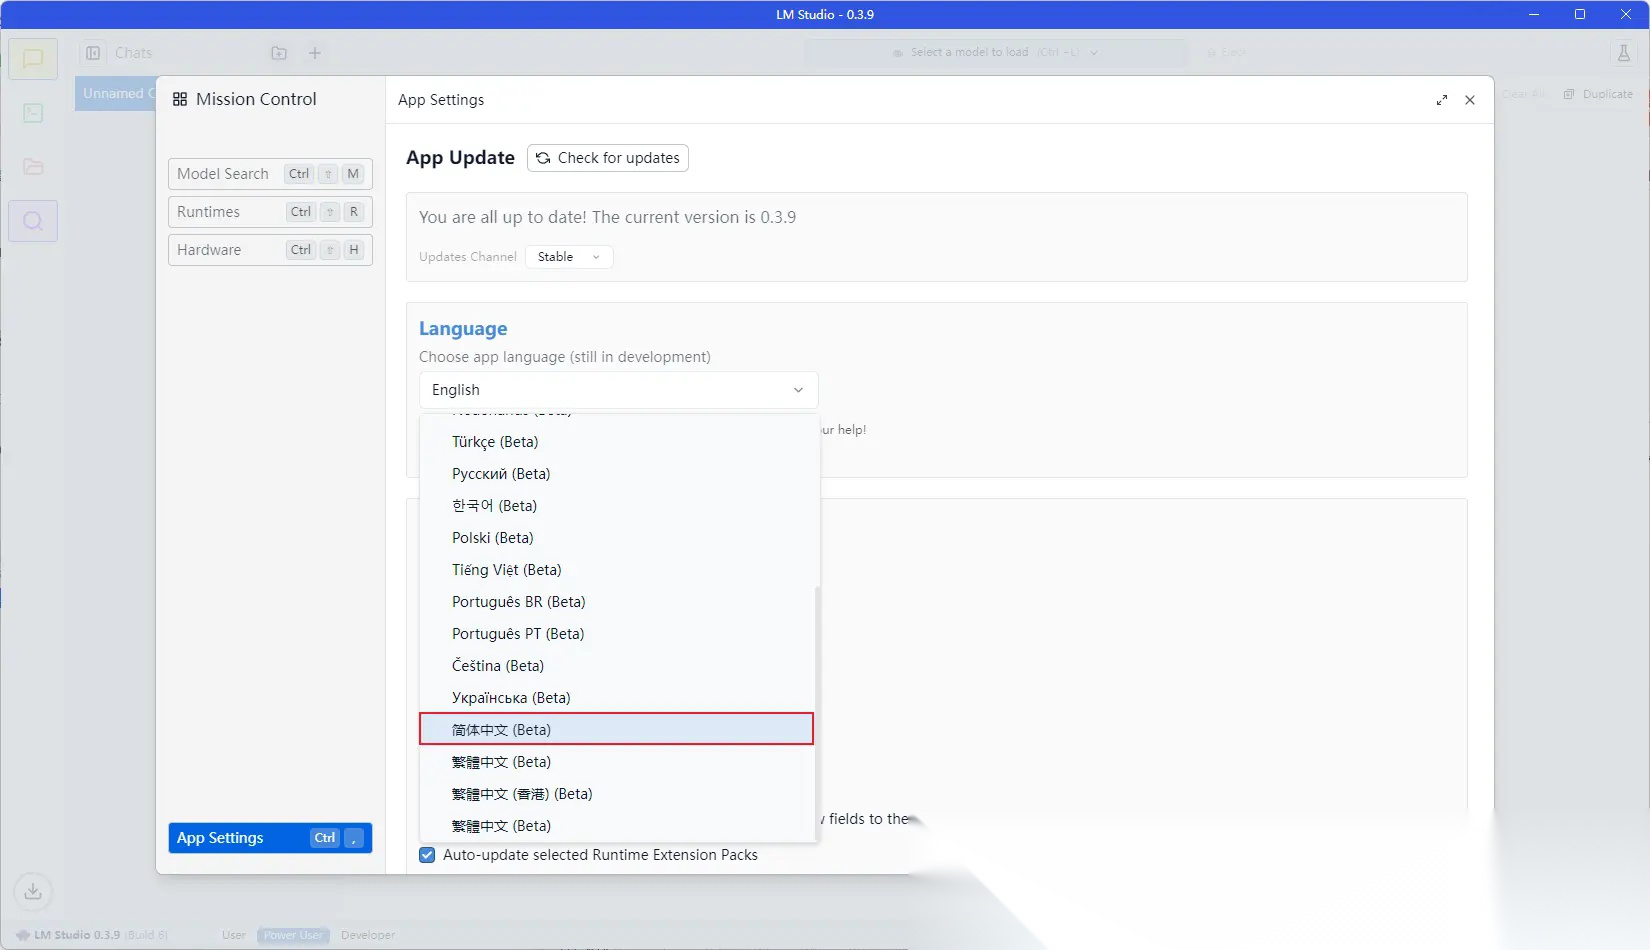Select Tiếng Việt (Beta) language

[x=618, y=570]
